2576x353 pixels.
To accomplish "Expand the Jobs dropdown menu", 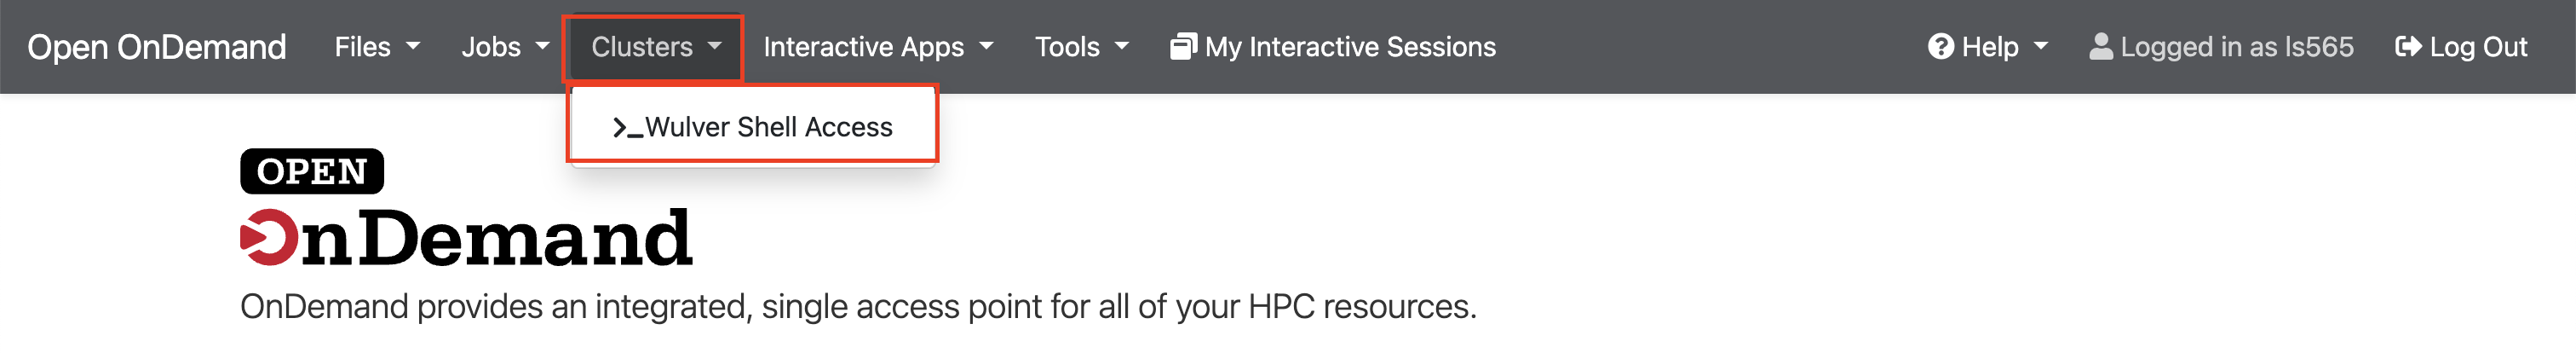I will pyautogui.click(x=505, y=47).
